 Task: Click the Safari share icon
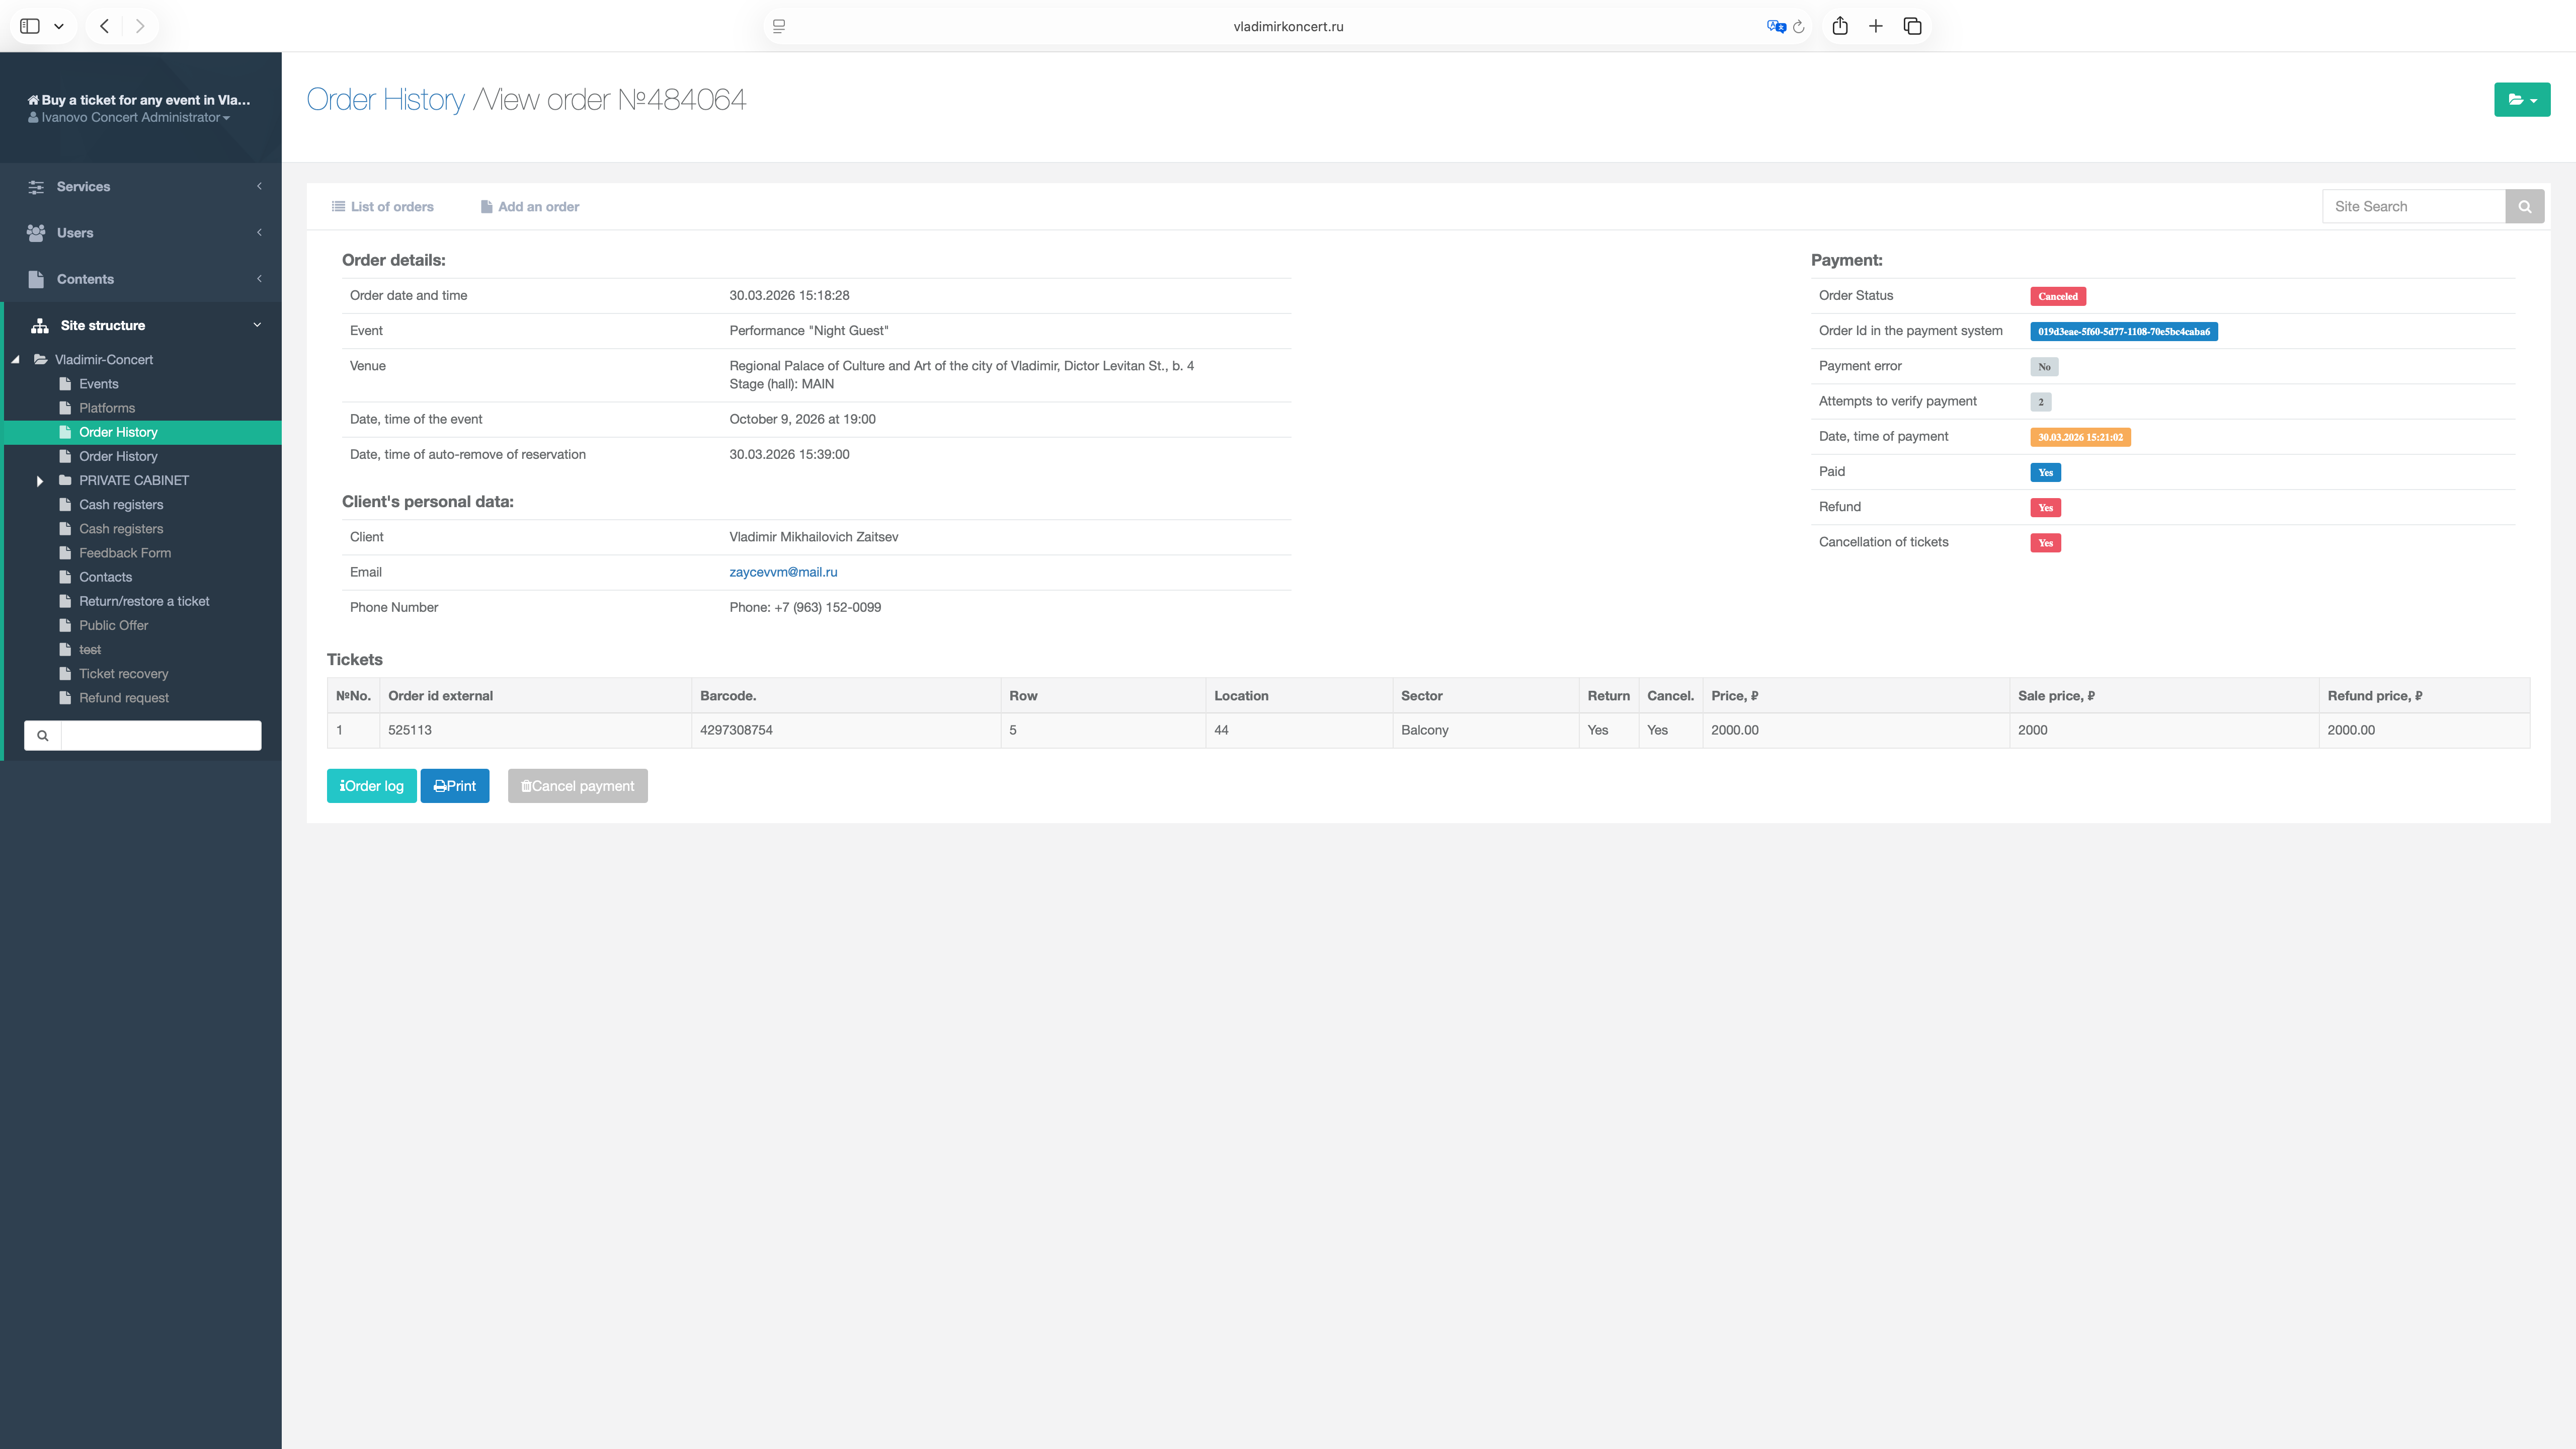point(1839,27)
